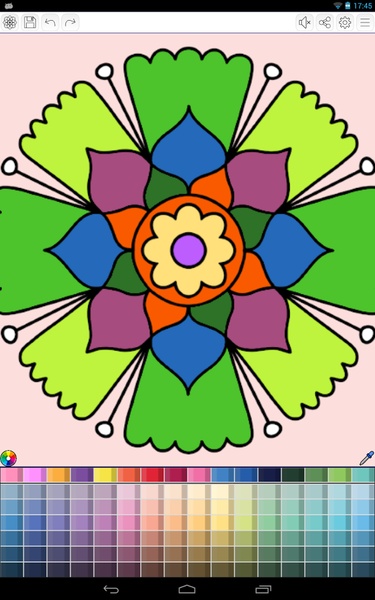Image resolution: width=375 pixels, height=600 pixels.
Task: Save the drawing with the floppy disk icon
Action: pyautogui.click(x=30, y=22)
